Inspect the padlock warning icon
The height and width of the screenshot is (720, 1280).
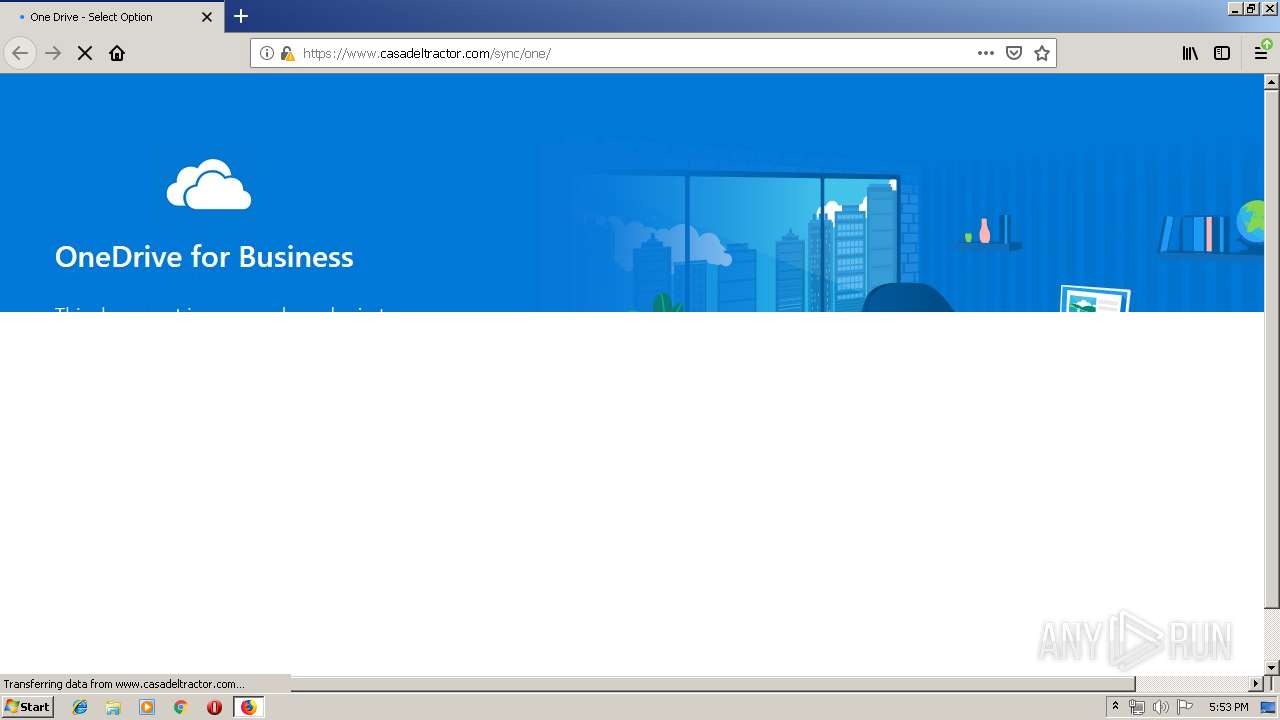pyautogui.click(x=287, y=53)
